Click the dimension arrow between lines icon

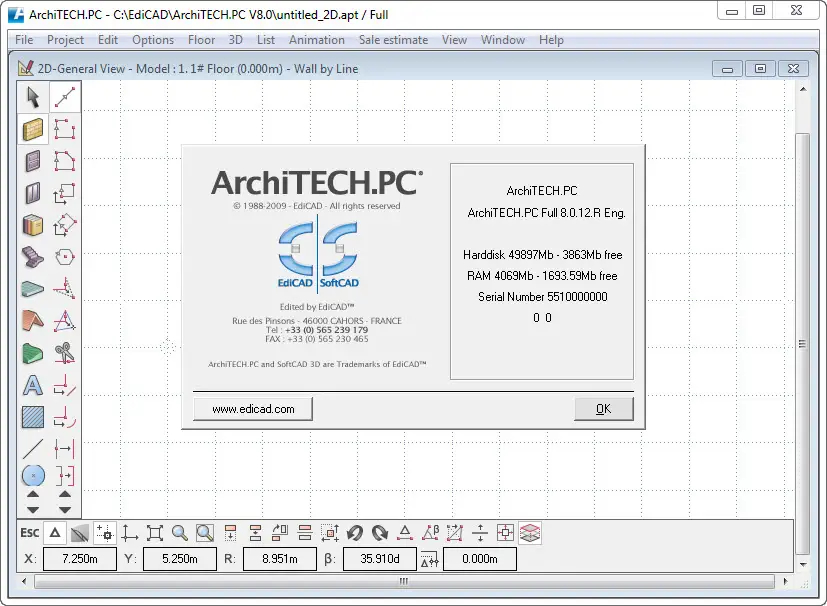(65, 449)
